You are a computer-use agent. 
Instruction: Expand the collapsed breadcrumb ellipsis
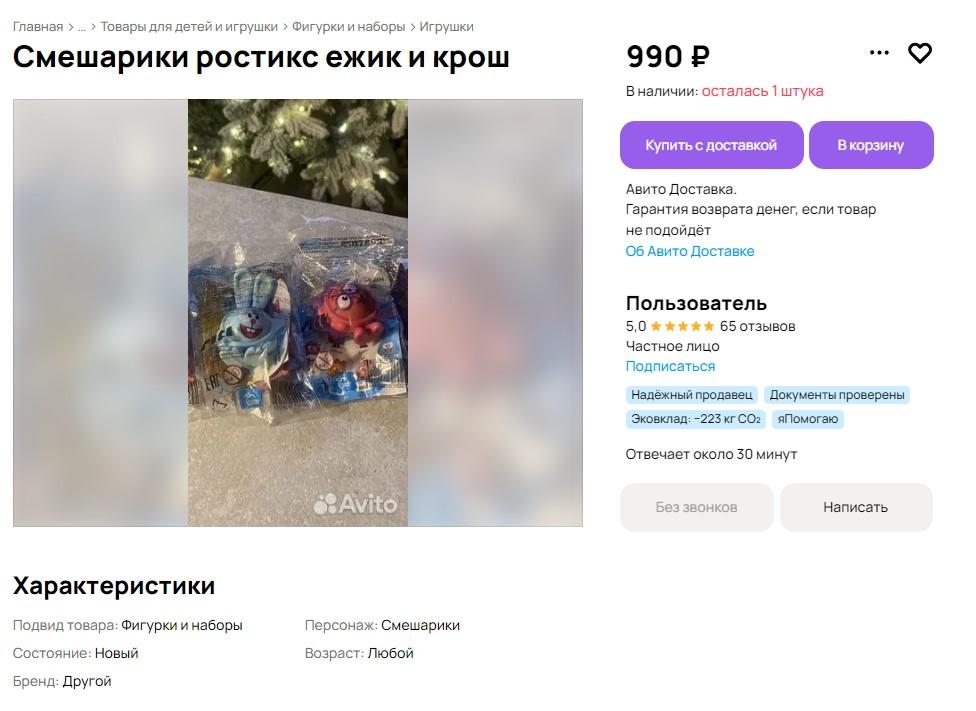(81, 27)
